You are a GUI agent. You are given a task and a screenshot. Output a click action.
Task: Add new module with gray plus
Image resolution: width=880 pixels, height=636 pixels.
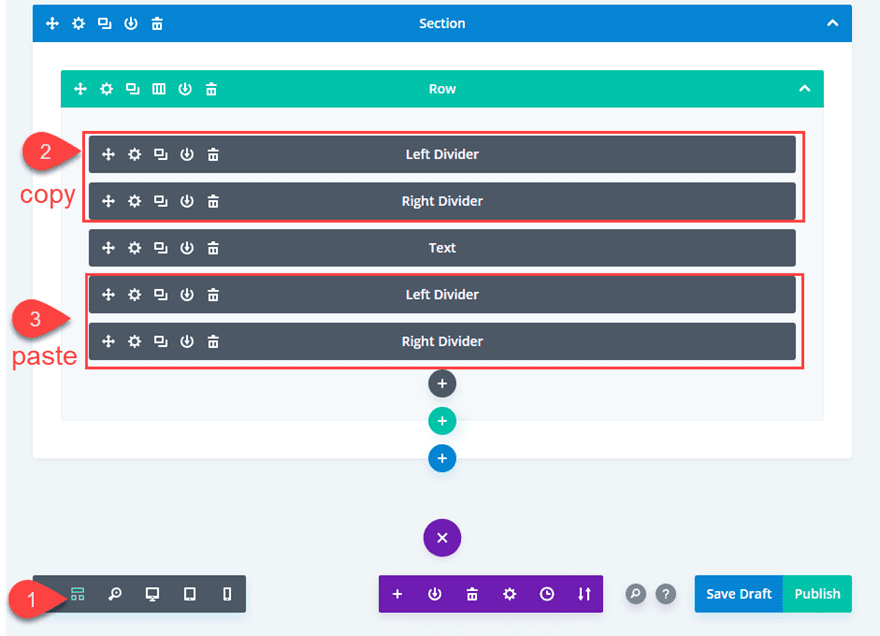[x=442, y=384]
